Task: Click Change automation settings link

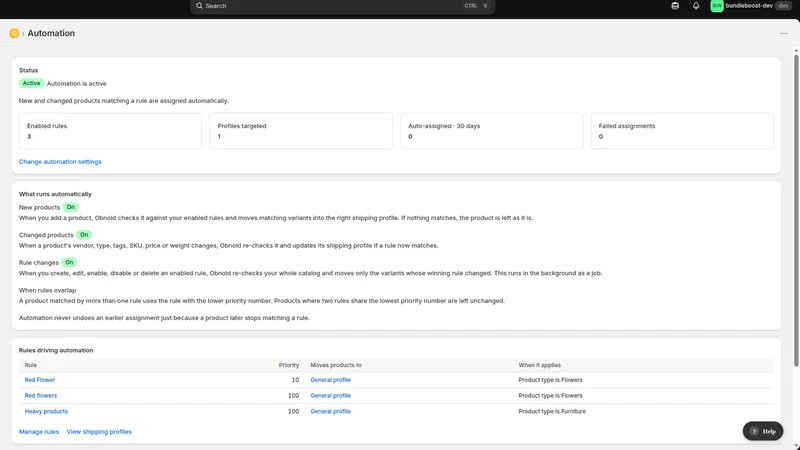Action: point(60,162)
